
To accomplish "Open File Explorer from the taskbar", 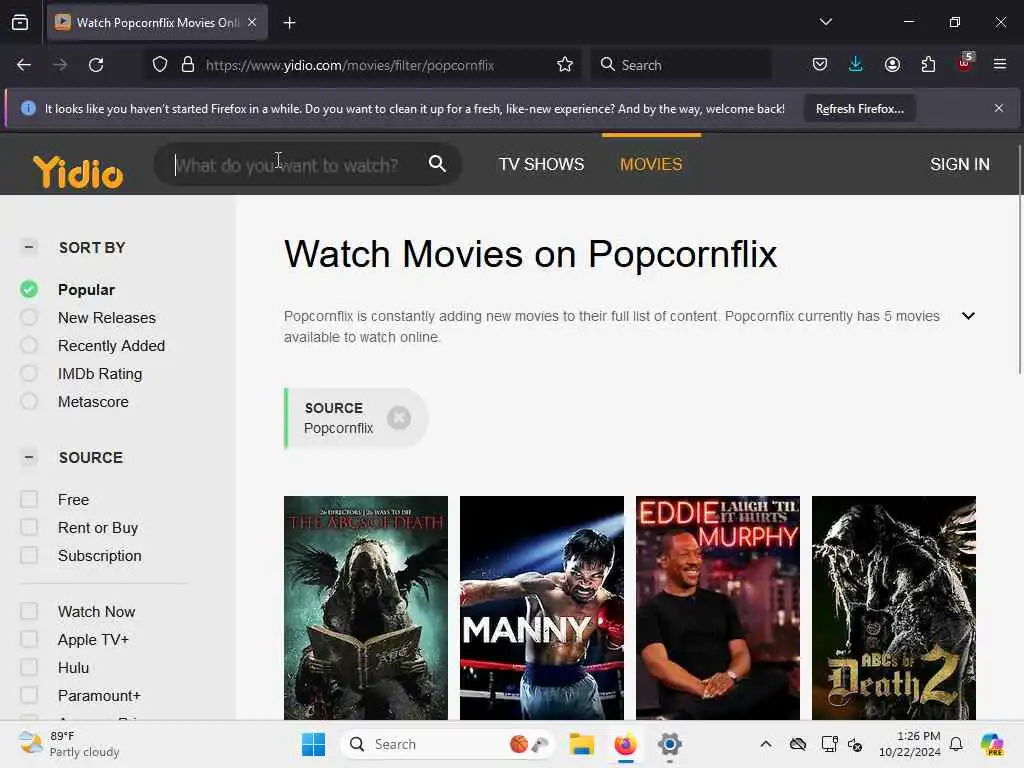I will pos(581,744).
